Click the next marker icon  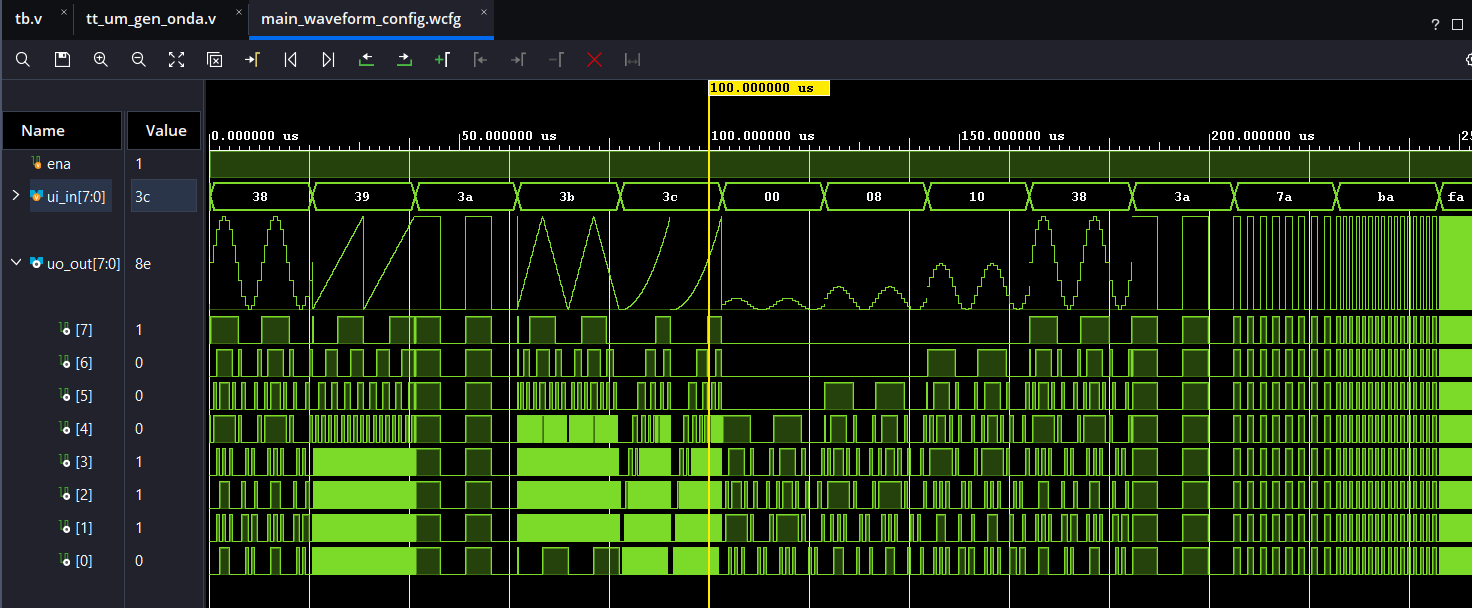click(518, 60)
